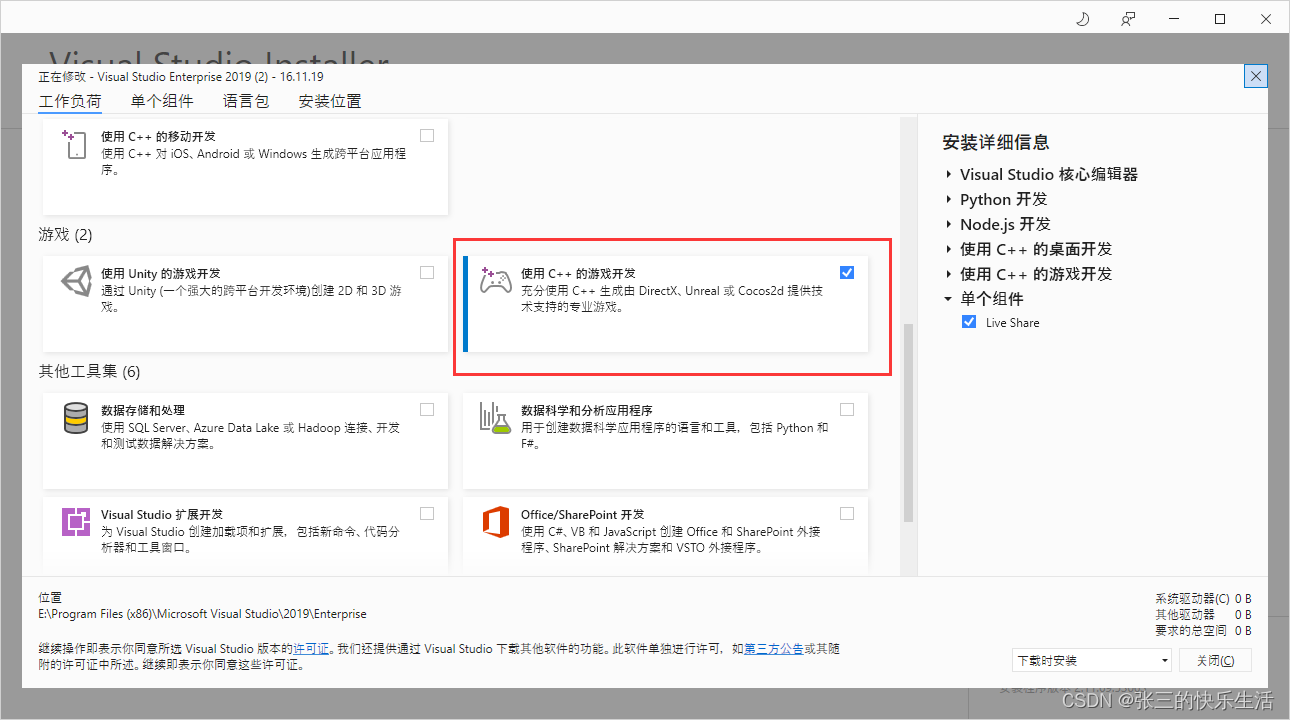Click the 其他工具集 (6) section heading
Viewport: 1290px width, 720px height.
point(89,372)
